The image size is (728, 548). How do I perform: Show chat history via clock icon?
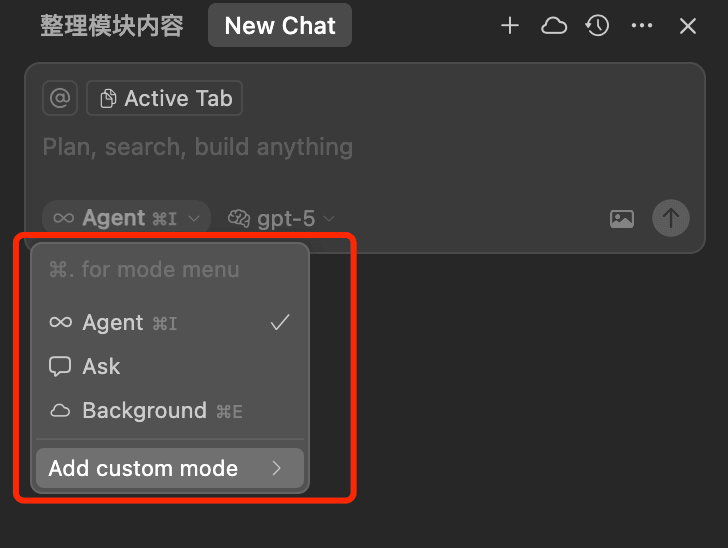[597, 26]
